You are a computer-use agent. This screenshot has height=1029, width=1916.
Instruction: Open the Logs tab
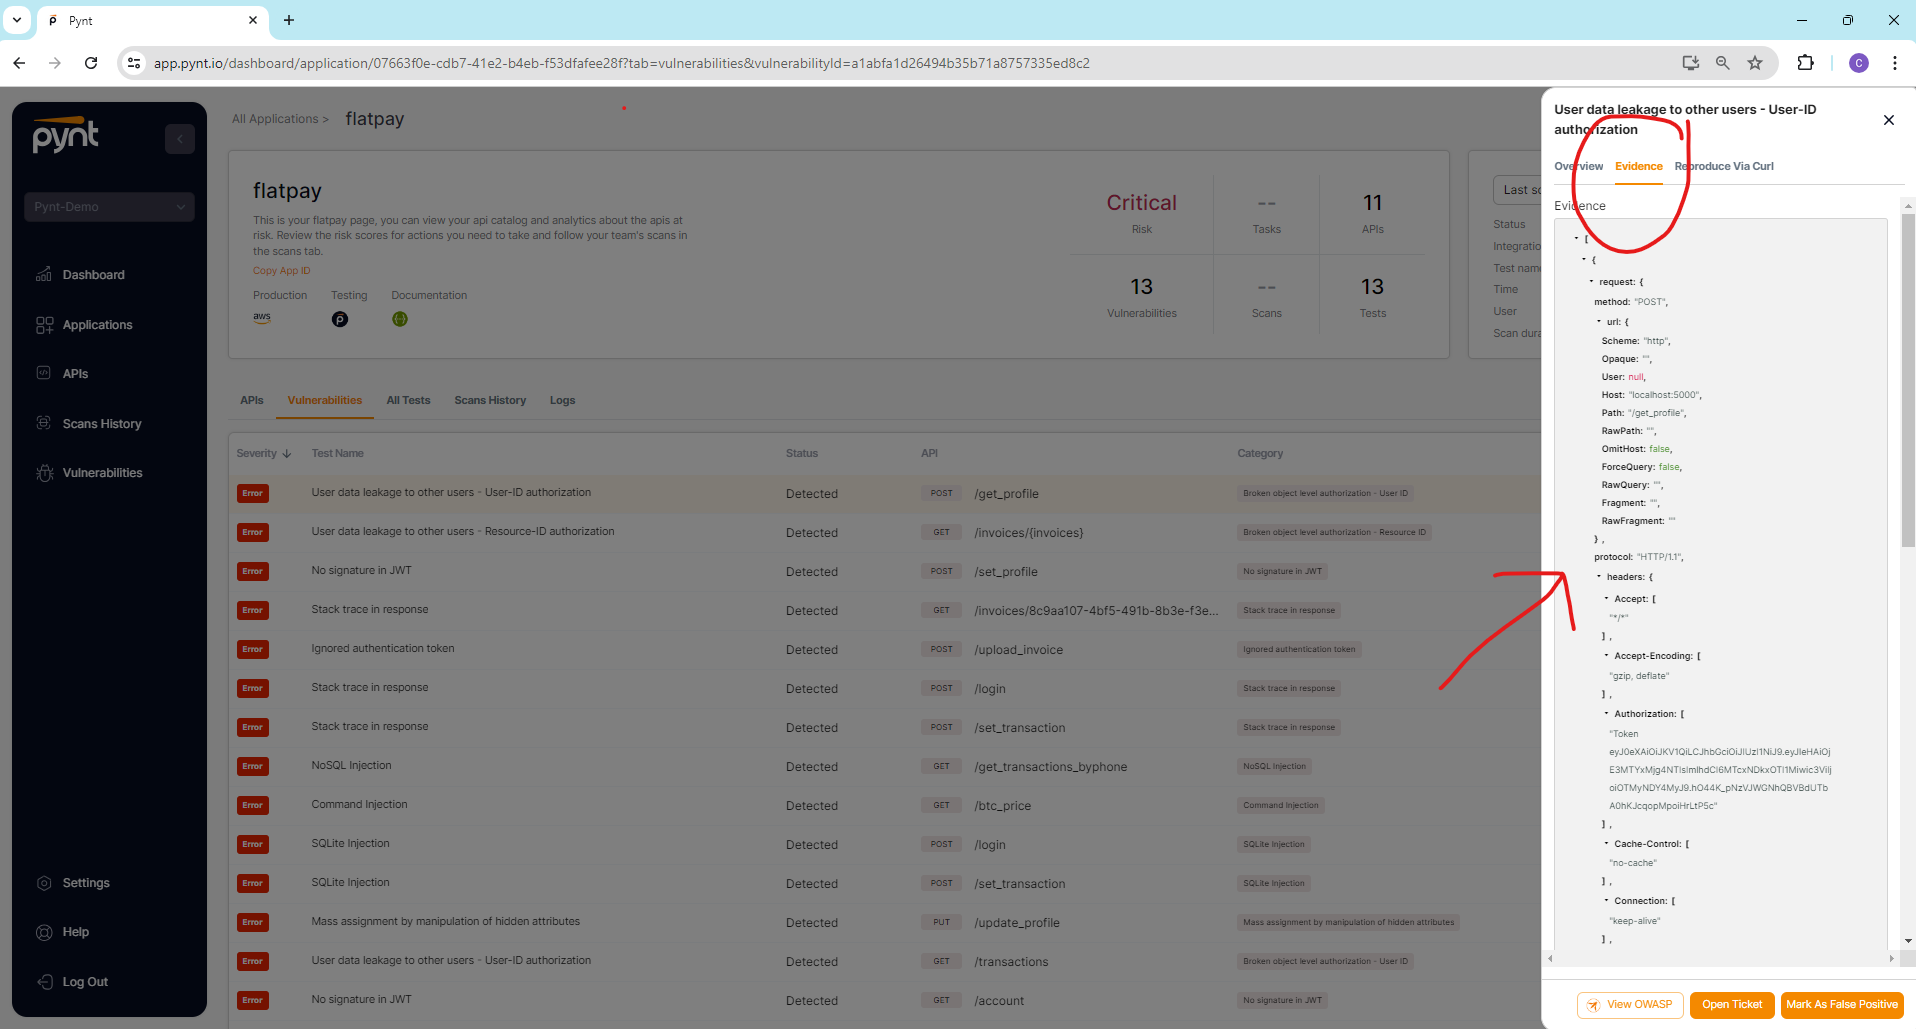click(x=562, y=400)
